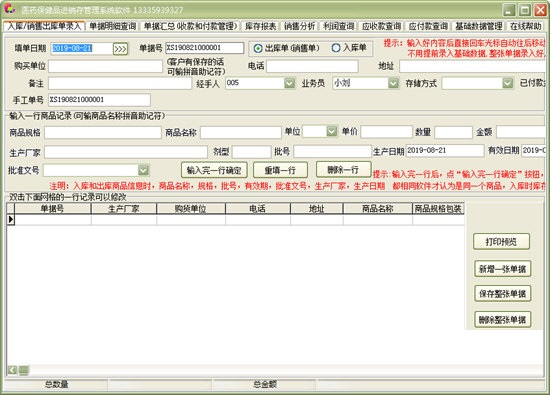Viewport: 550px width, 395px height.
Task: Click the horizontal scrollbar left arrow
Action: [x=12, y=370]
